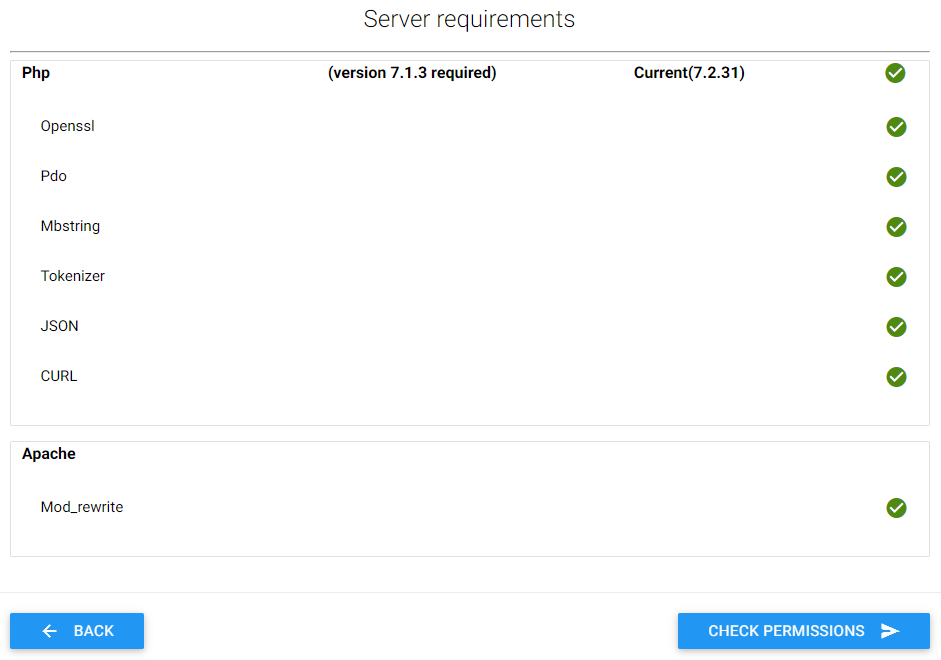This screenshot has height=660, width=941.
Task: Click the Mod_rewrite green checkmark
Action: 896,508
